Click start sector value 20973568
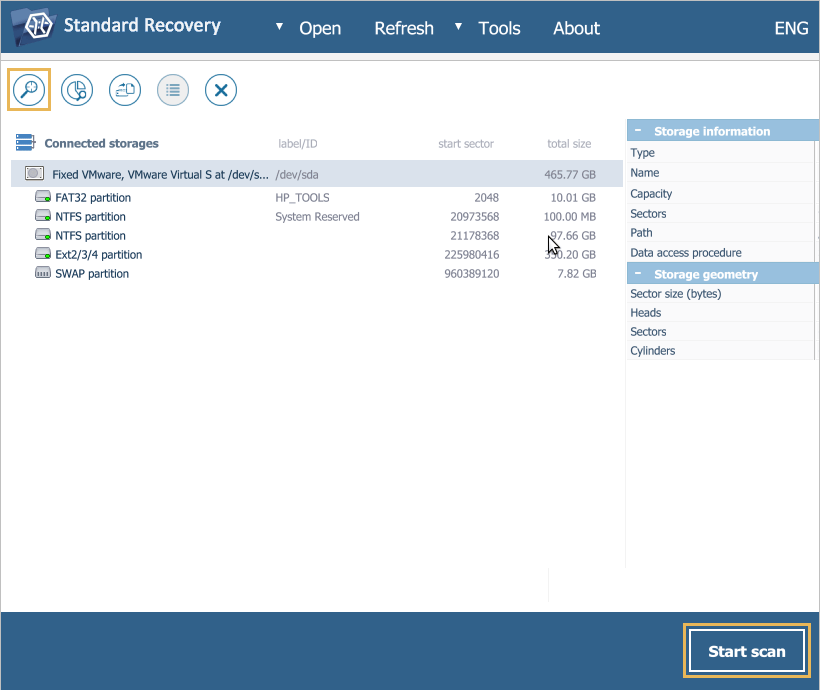Image resolution: width=820 pixels, height=690 pixels. point(475,217)
